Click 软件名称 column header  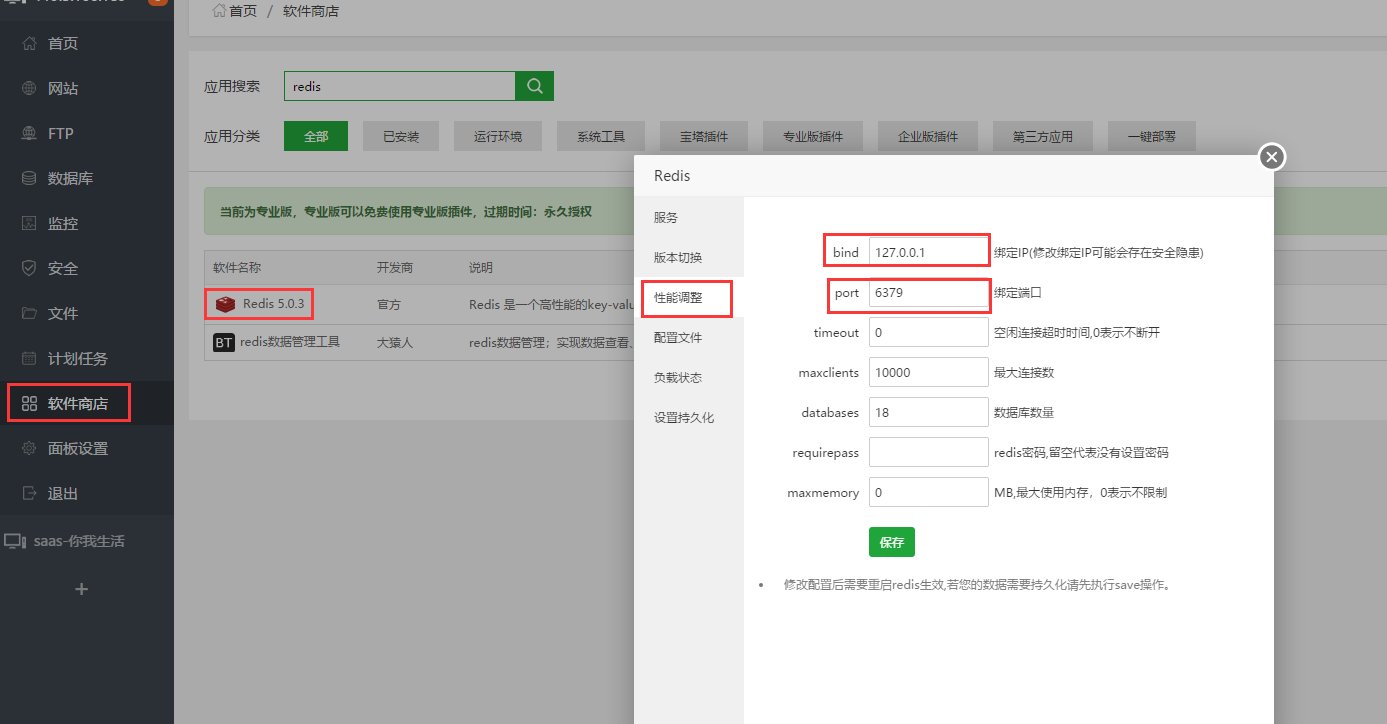237,268
